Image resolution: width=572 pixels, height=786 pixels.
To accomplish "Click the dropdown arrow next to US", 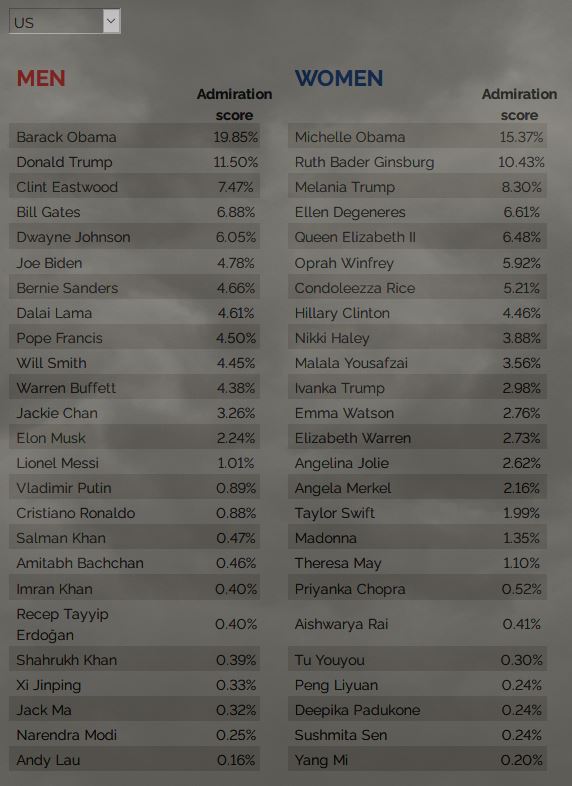I will click(x=111, y=22).
